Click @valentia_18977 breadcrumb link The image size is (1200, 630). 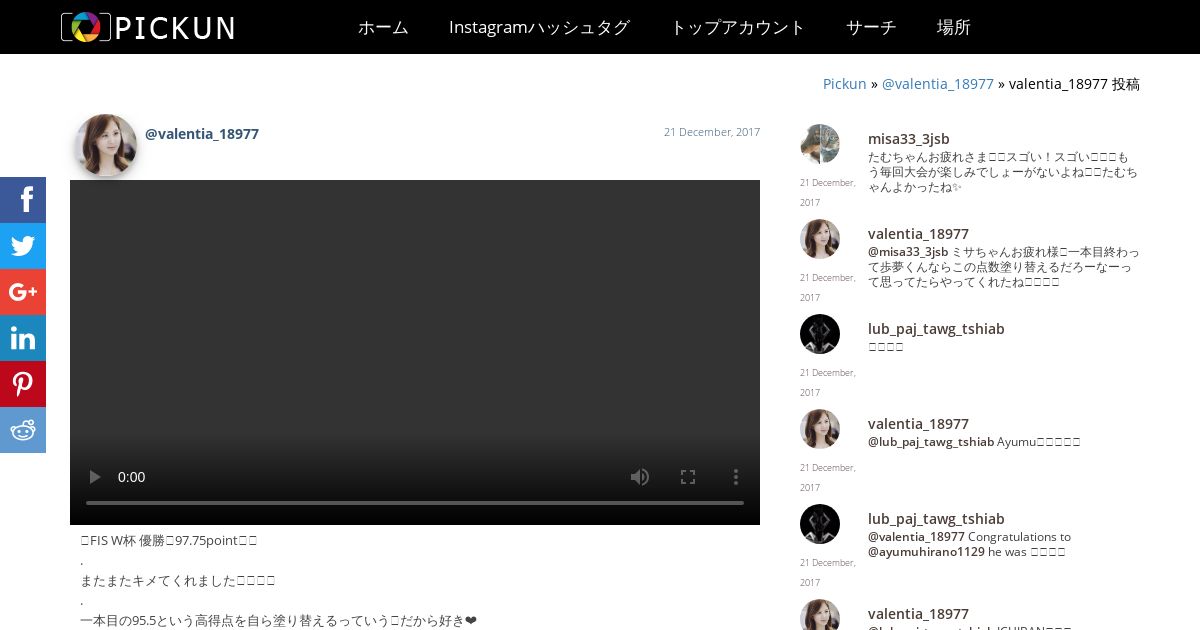[938, 84]
